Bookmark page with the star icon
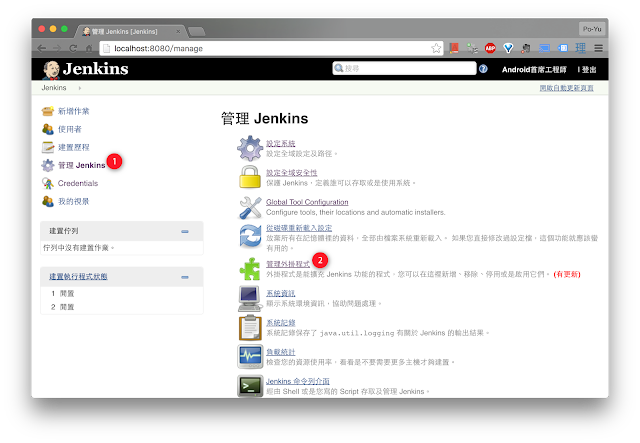This screenshot has height=443, width=640. [436, 48]
